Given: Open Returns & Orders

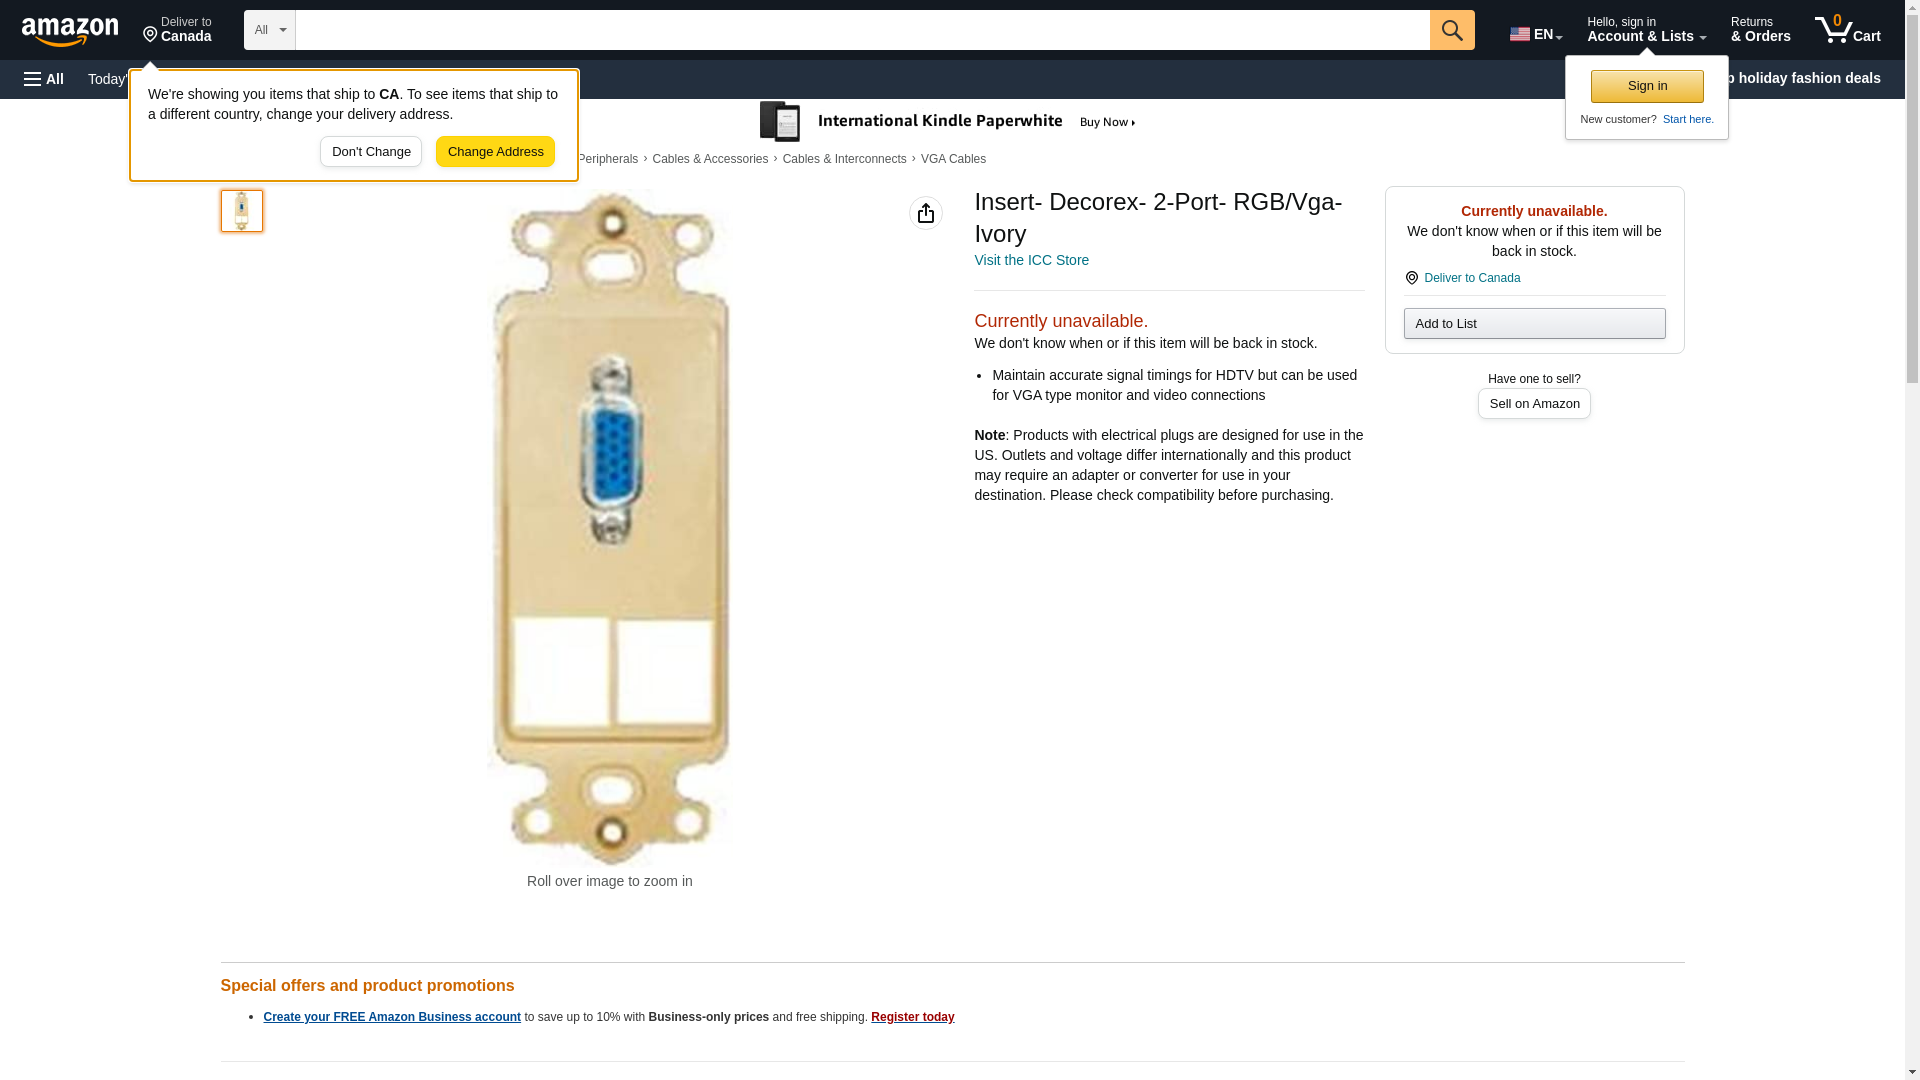Looking at the screenshot, I should 1760,30.
